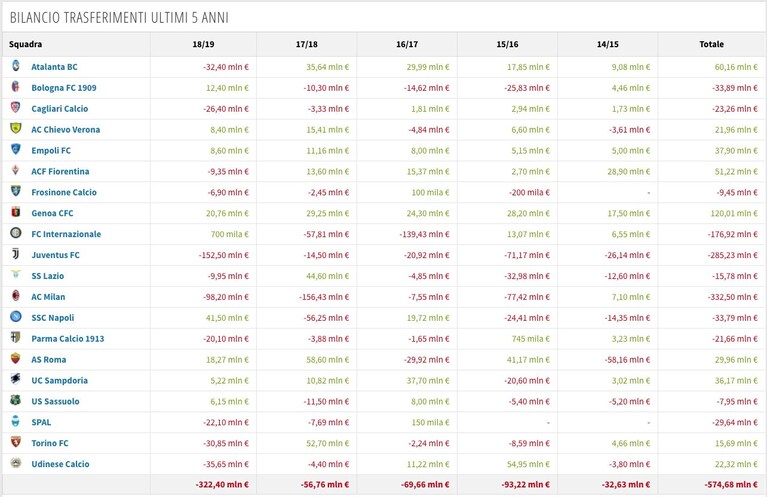Image resolution: width=767 pixels, height=497 pixels.
Task: Open the AC Milan team link
Action: tap(48, 297)
